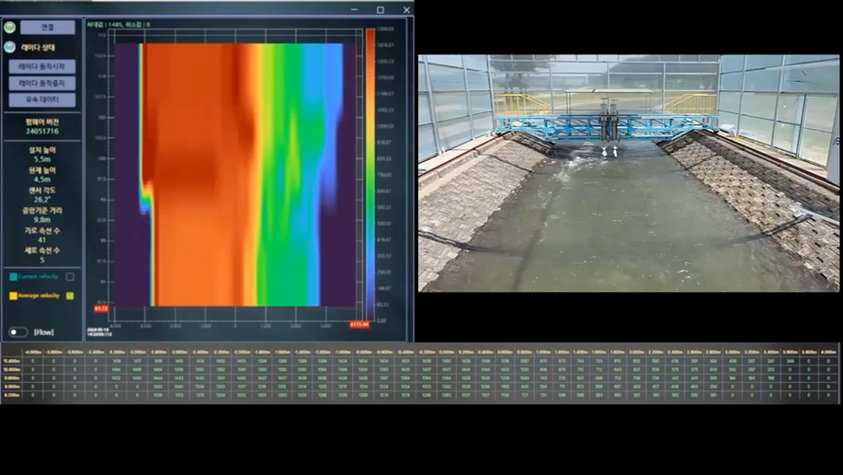This screenshot has height=475, width=843.
Task: Click the teal Current velocity color swatch
Action: (x=13, y=277)
